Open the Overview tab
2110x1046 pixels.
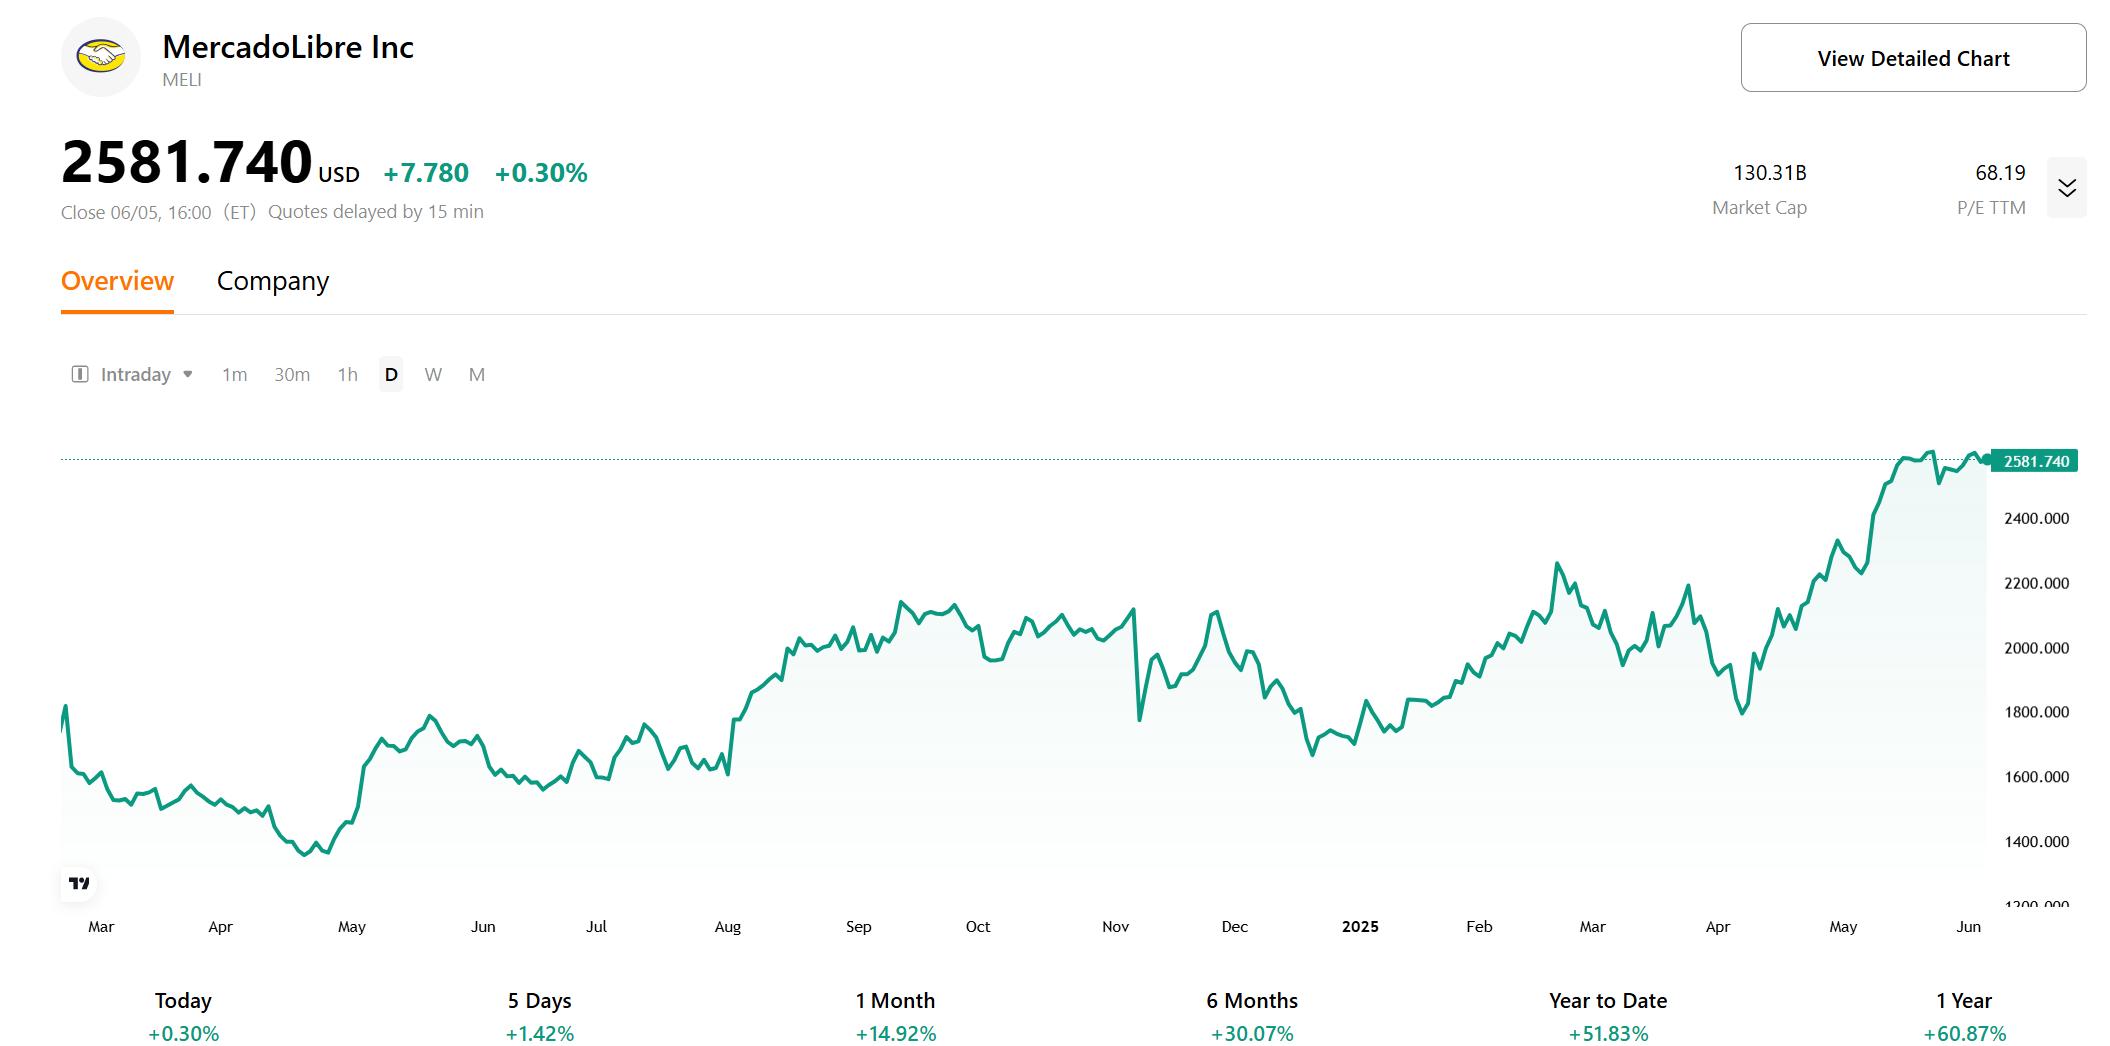click(x=117, y=281)
